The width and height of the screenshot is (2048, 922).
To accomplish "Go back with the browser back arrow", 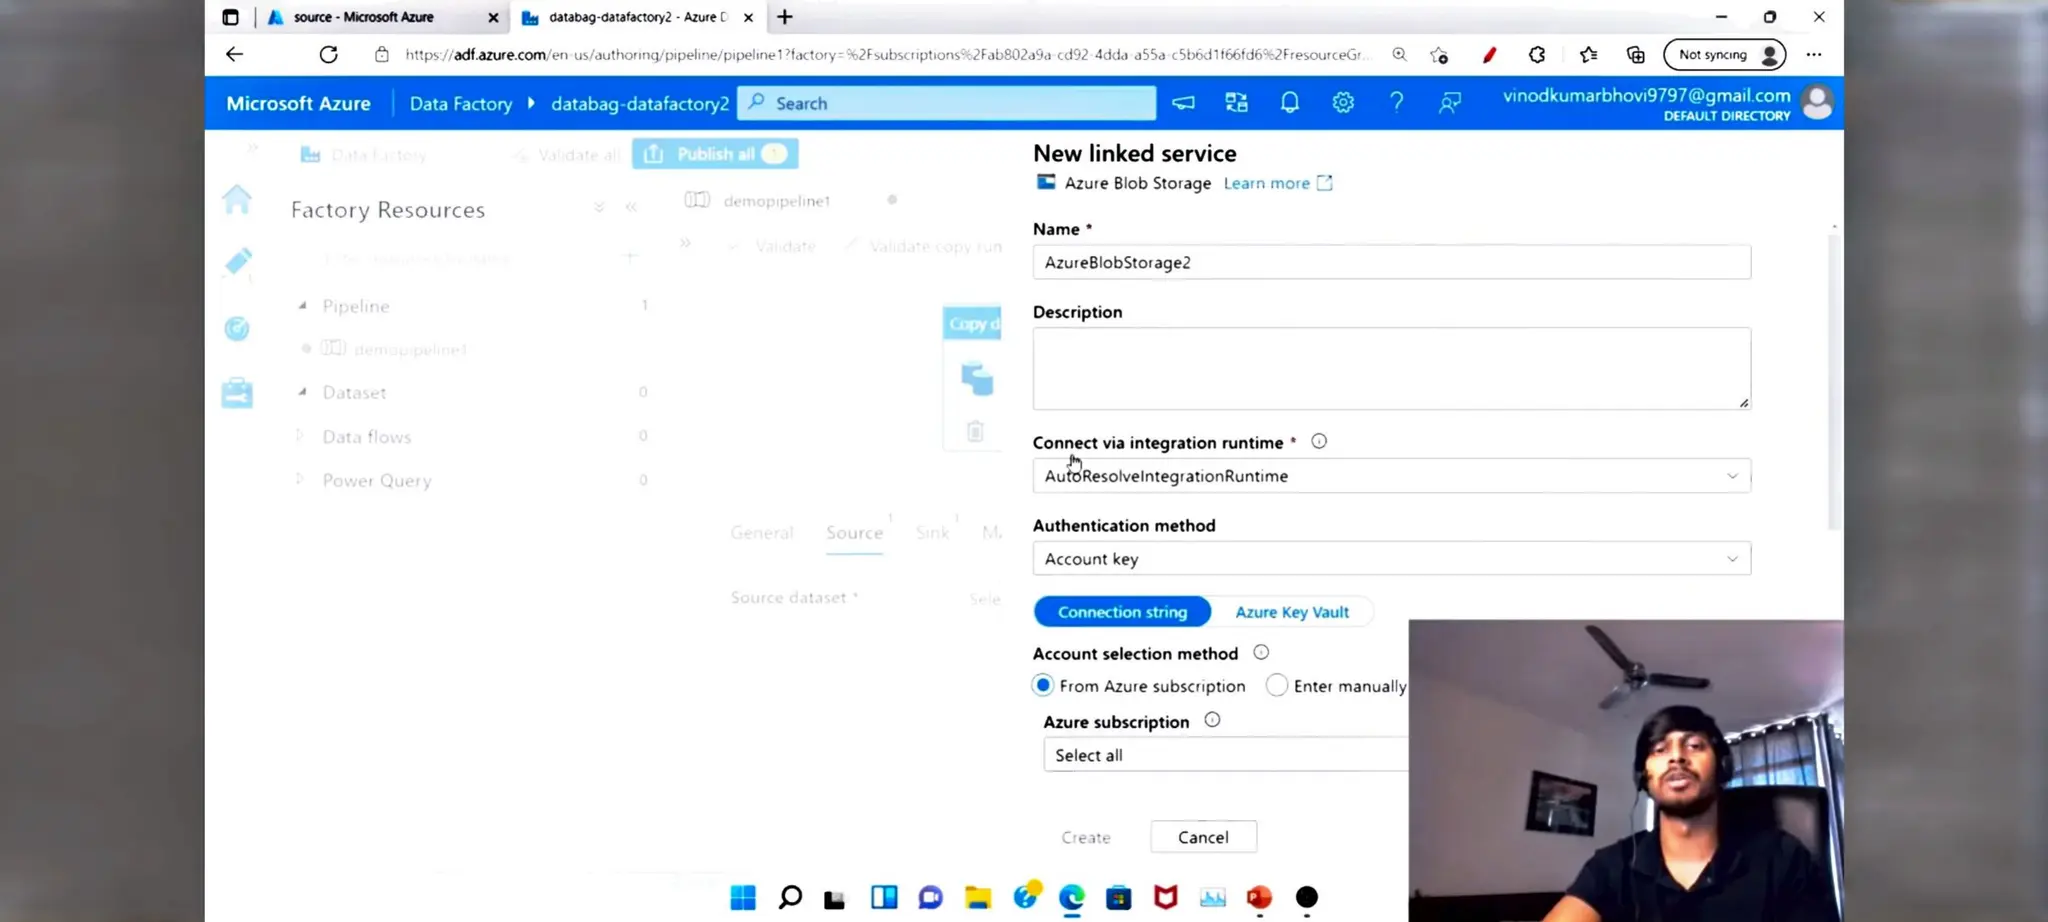I will pos(234,54).
